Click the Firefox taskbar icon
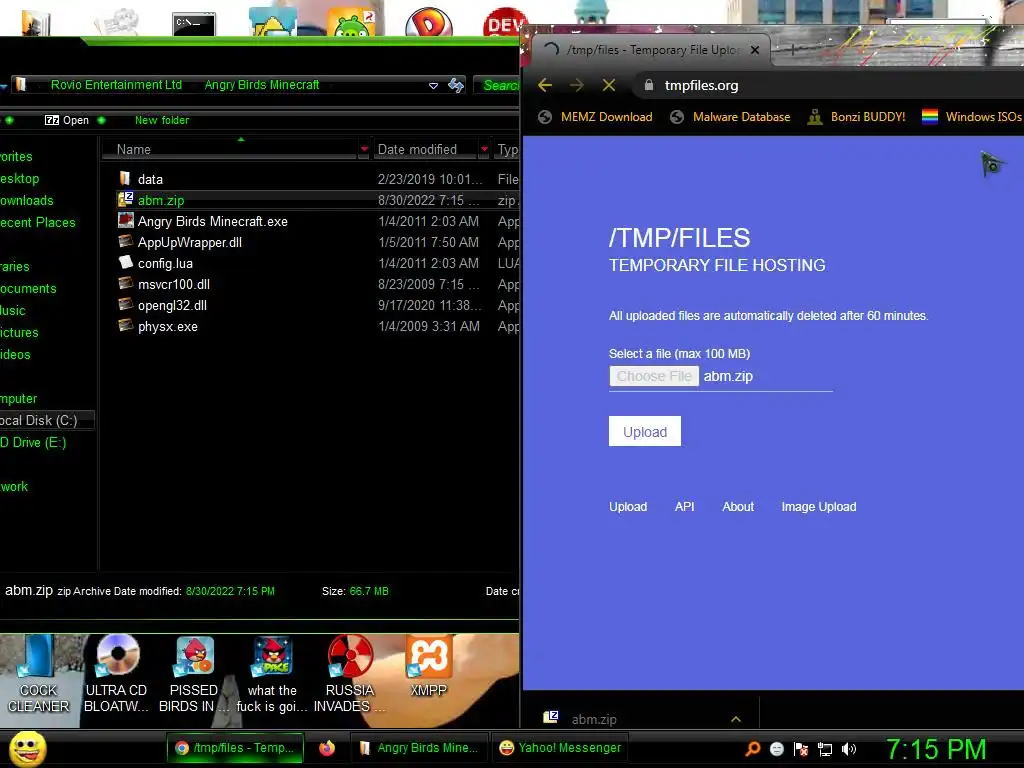The height and width of the screenshot is (768, 1024). point(327,748)
